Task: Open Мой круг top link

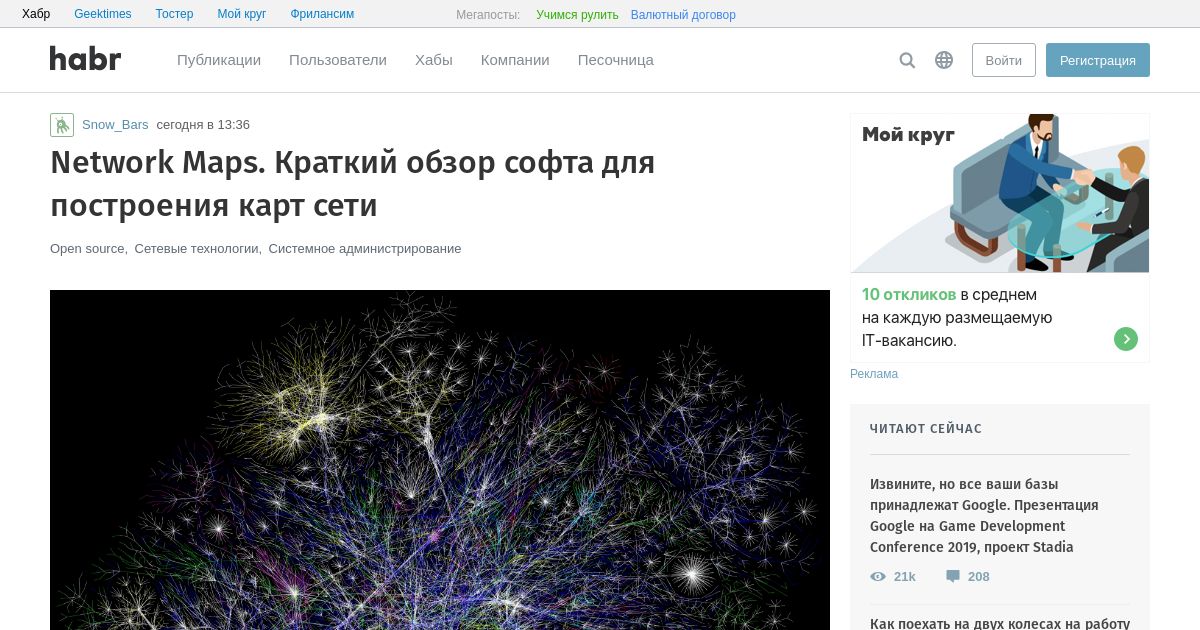Action: (x=242, y=14)
